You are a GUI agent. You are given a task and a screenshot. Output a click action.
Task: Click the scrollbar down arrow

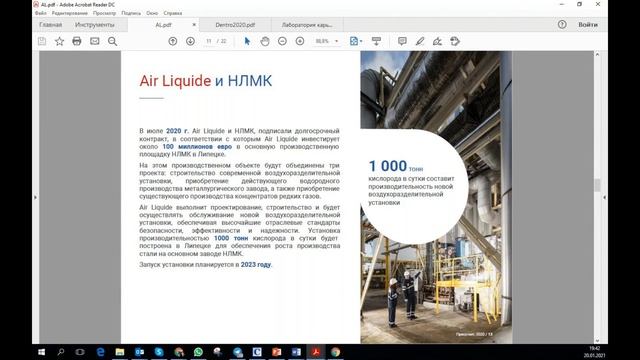598,340
